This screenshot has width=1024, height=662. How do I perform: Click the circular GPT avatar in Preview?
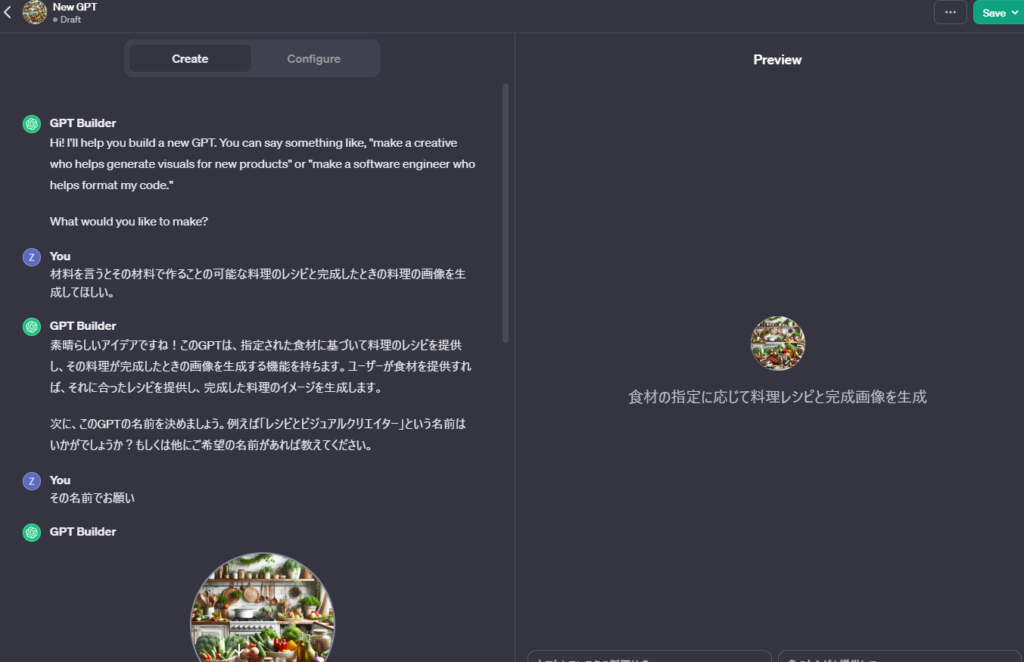[777, 344]
